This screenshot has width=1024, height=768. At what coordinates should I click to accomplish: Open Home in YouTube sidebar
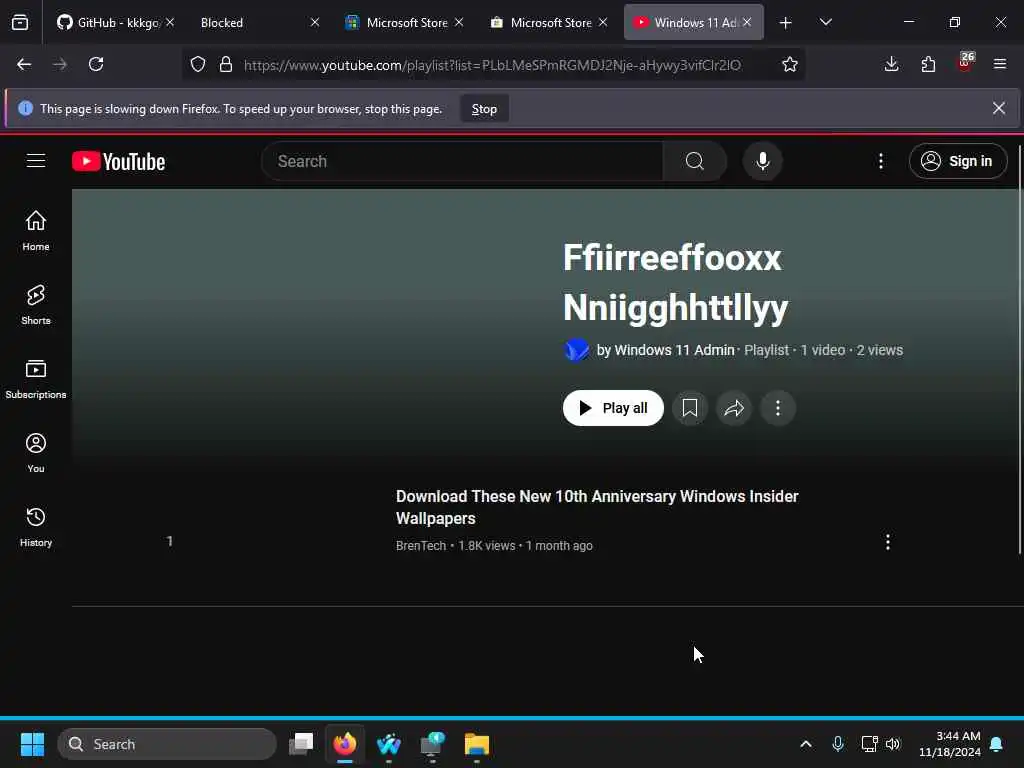coord(36,231)
